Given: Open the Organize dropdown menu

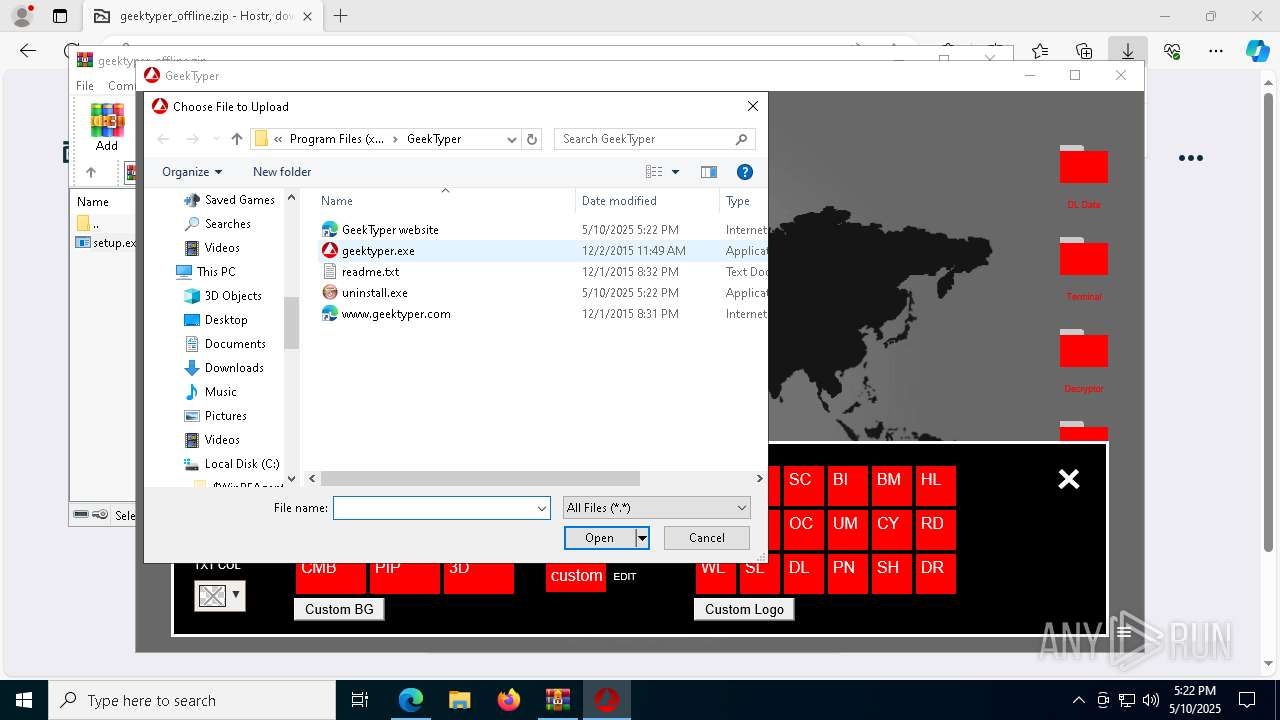Looking at the screenshot, I should click(192, 172).
